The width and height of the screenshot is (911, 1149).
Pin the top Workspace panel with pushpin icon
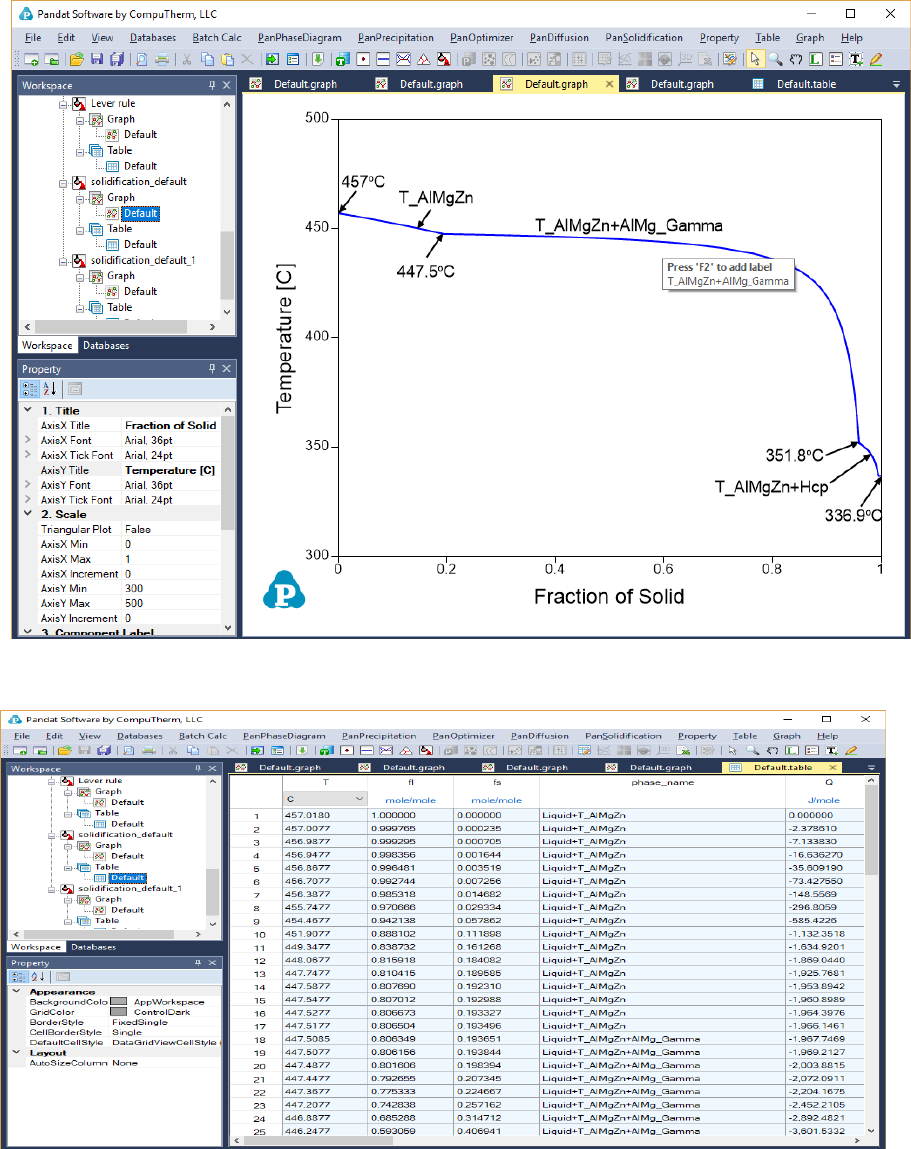click(212, 85)
